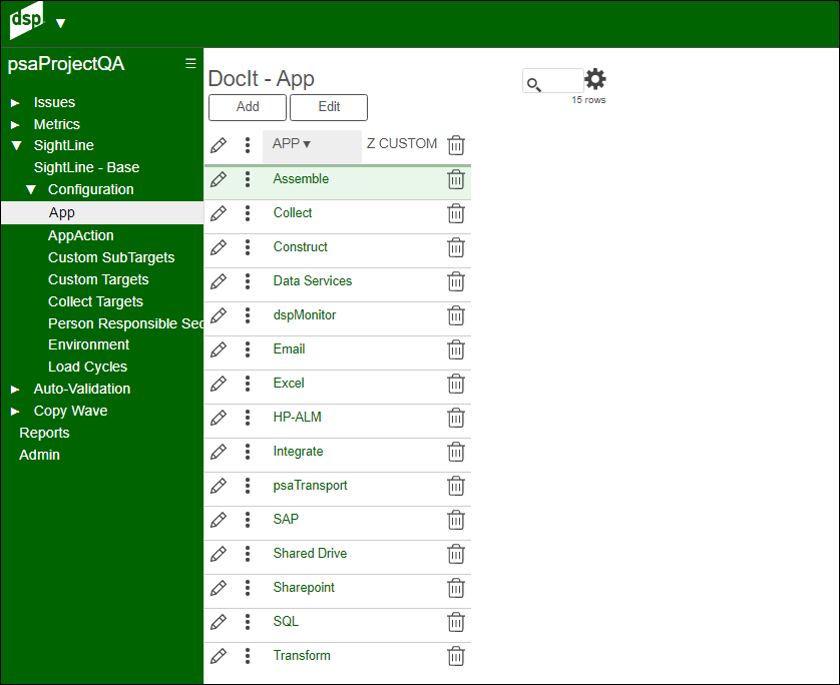This screenshot has height=685, width=840.
Task: Open the Assemble app link
Action: [x=301, y=179]
